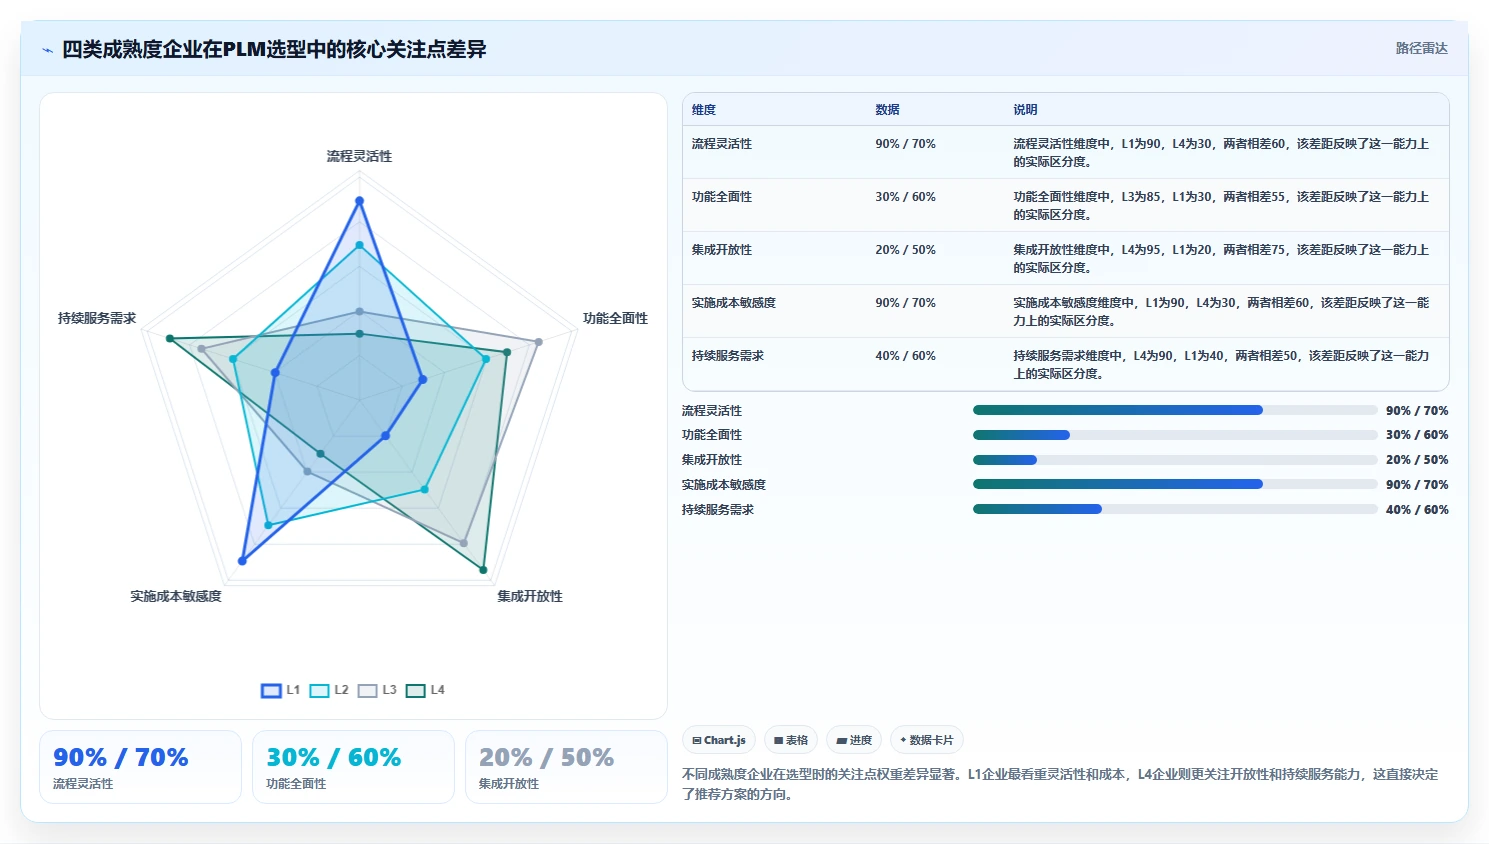Click 20% / 50% value in table
The height and width of the screenshot is (844, 1489).
[905, 250]
